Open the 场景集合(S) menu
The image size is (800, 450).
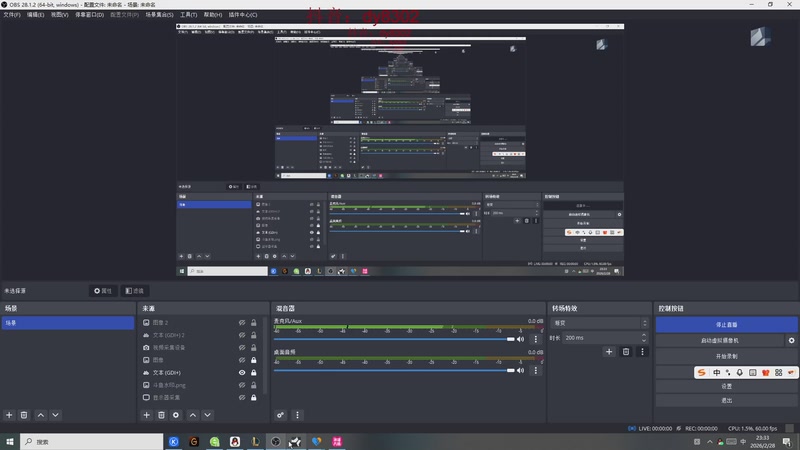point(159,15)
